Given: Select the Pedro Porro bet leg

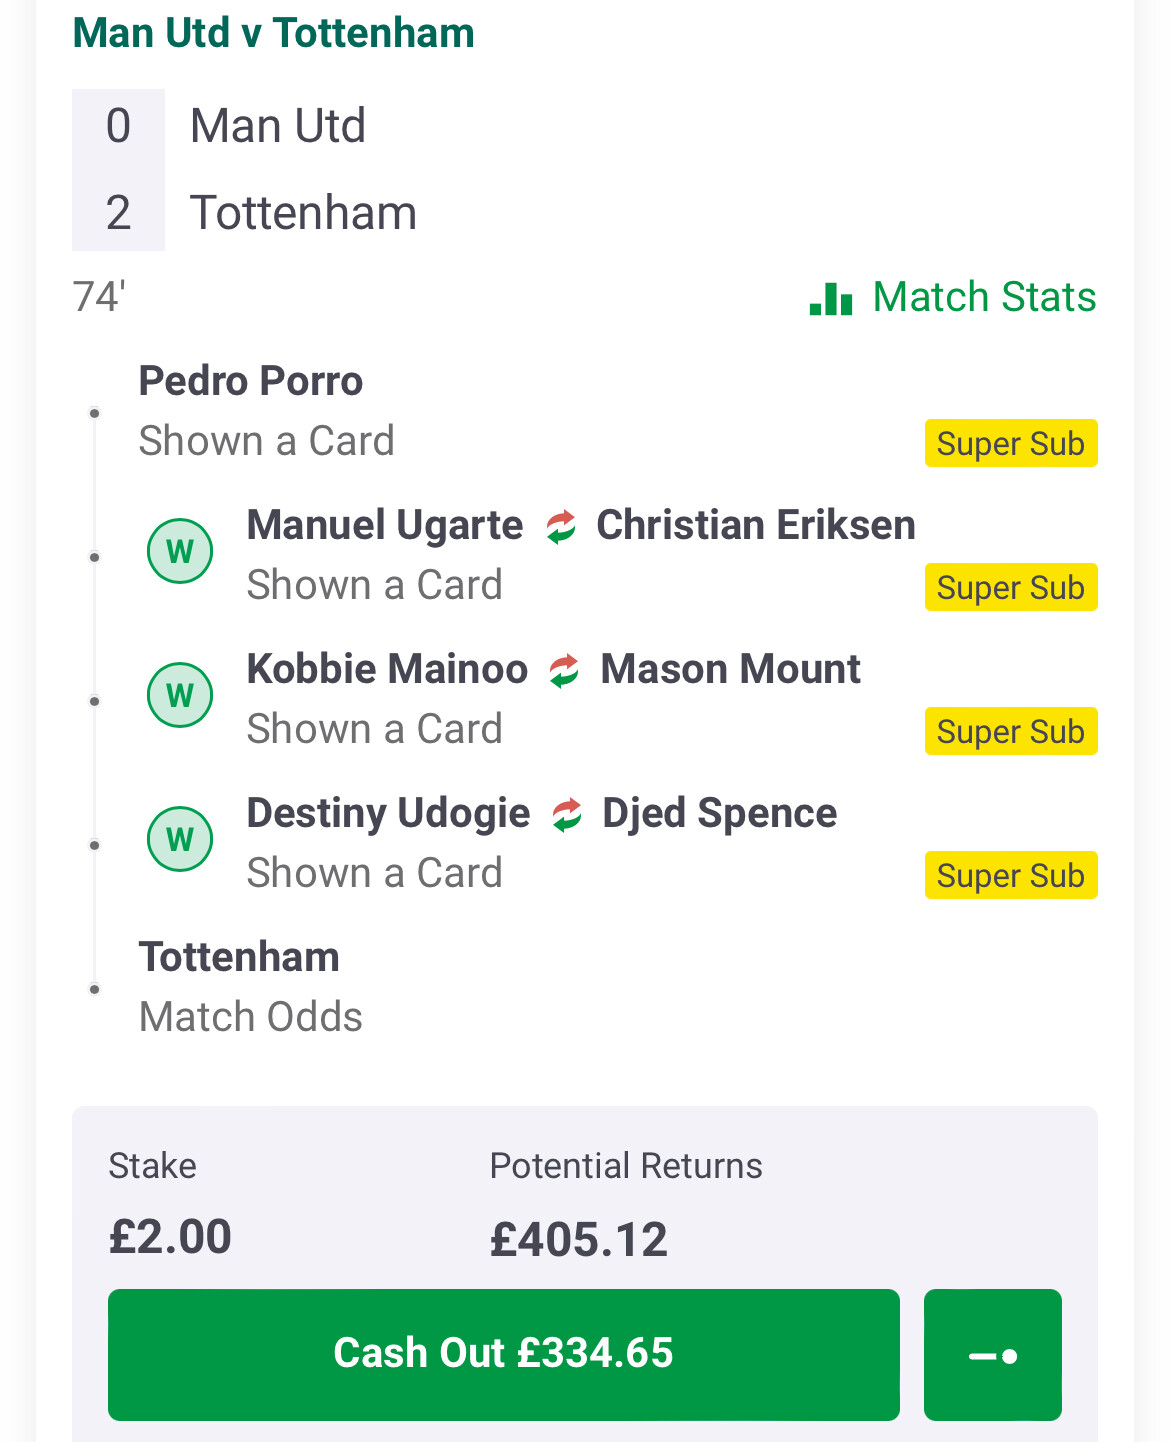Looking at the screenshot, I should pos(585,411).
